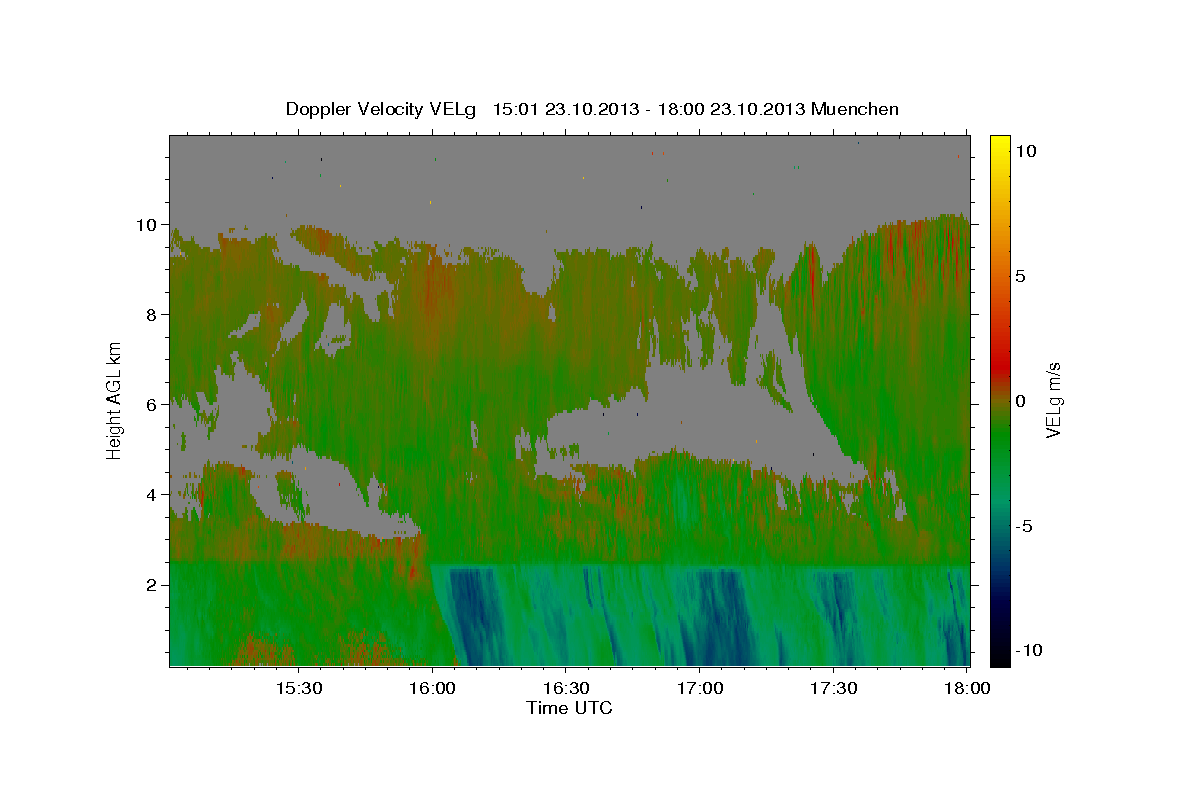Click the 'VELg m/s' colorbar label
The width and height of the screenshot is (1200, 800).
(x=1053, y=400)
